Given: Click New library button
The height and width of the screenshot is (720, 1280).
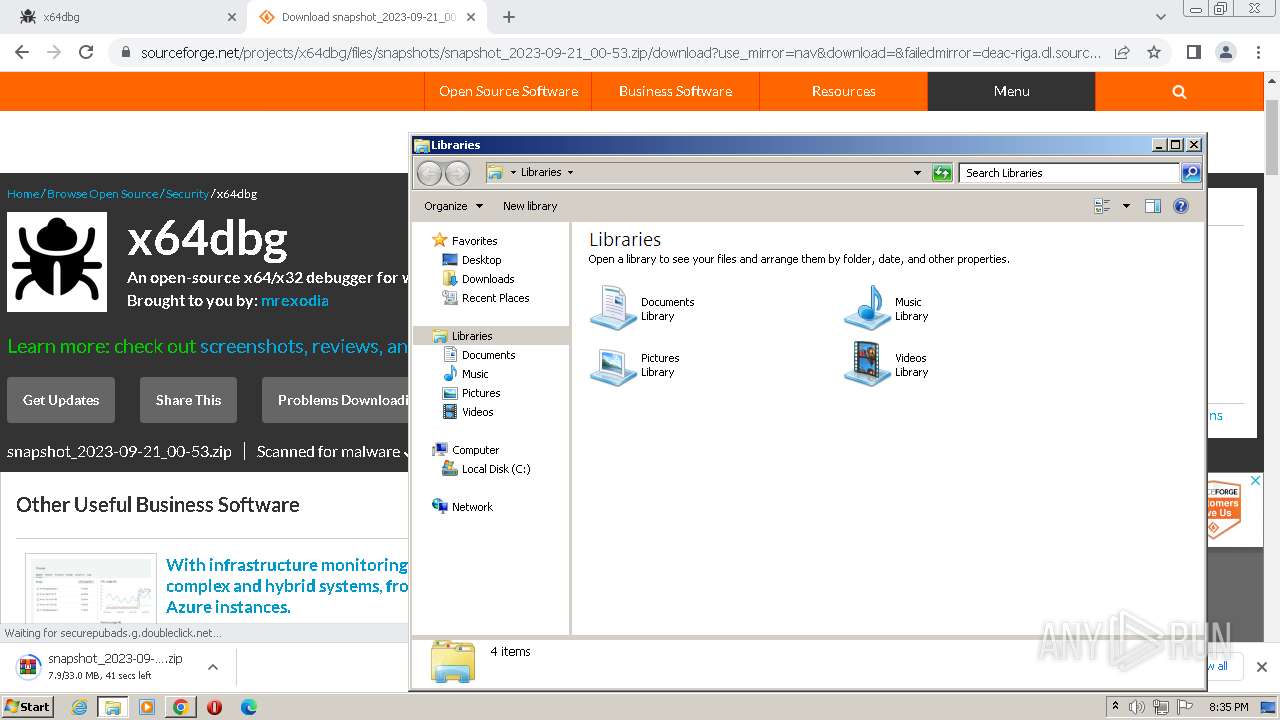Looking at the screenshot, I should tap(530, 206).
